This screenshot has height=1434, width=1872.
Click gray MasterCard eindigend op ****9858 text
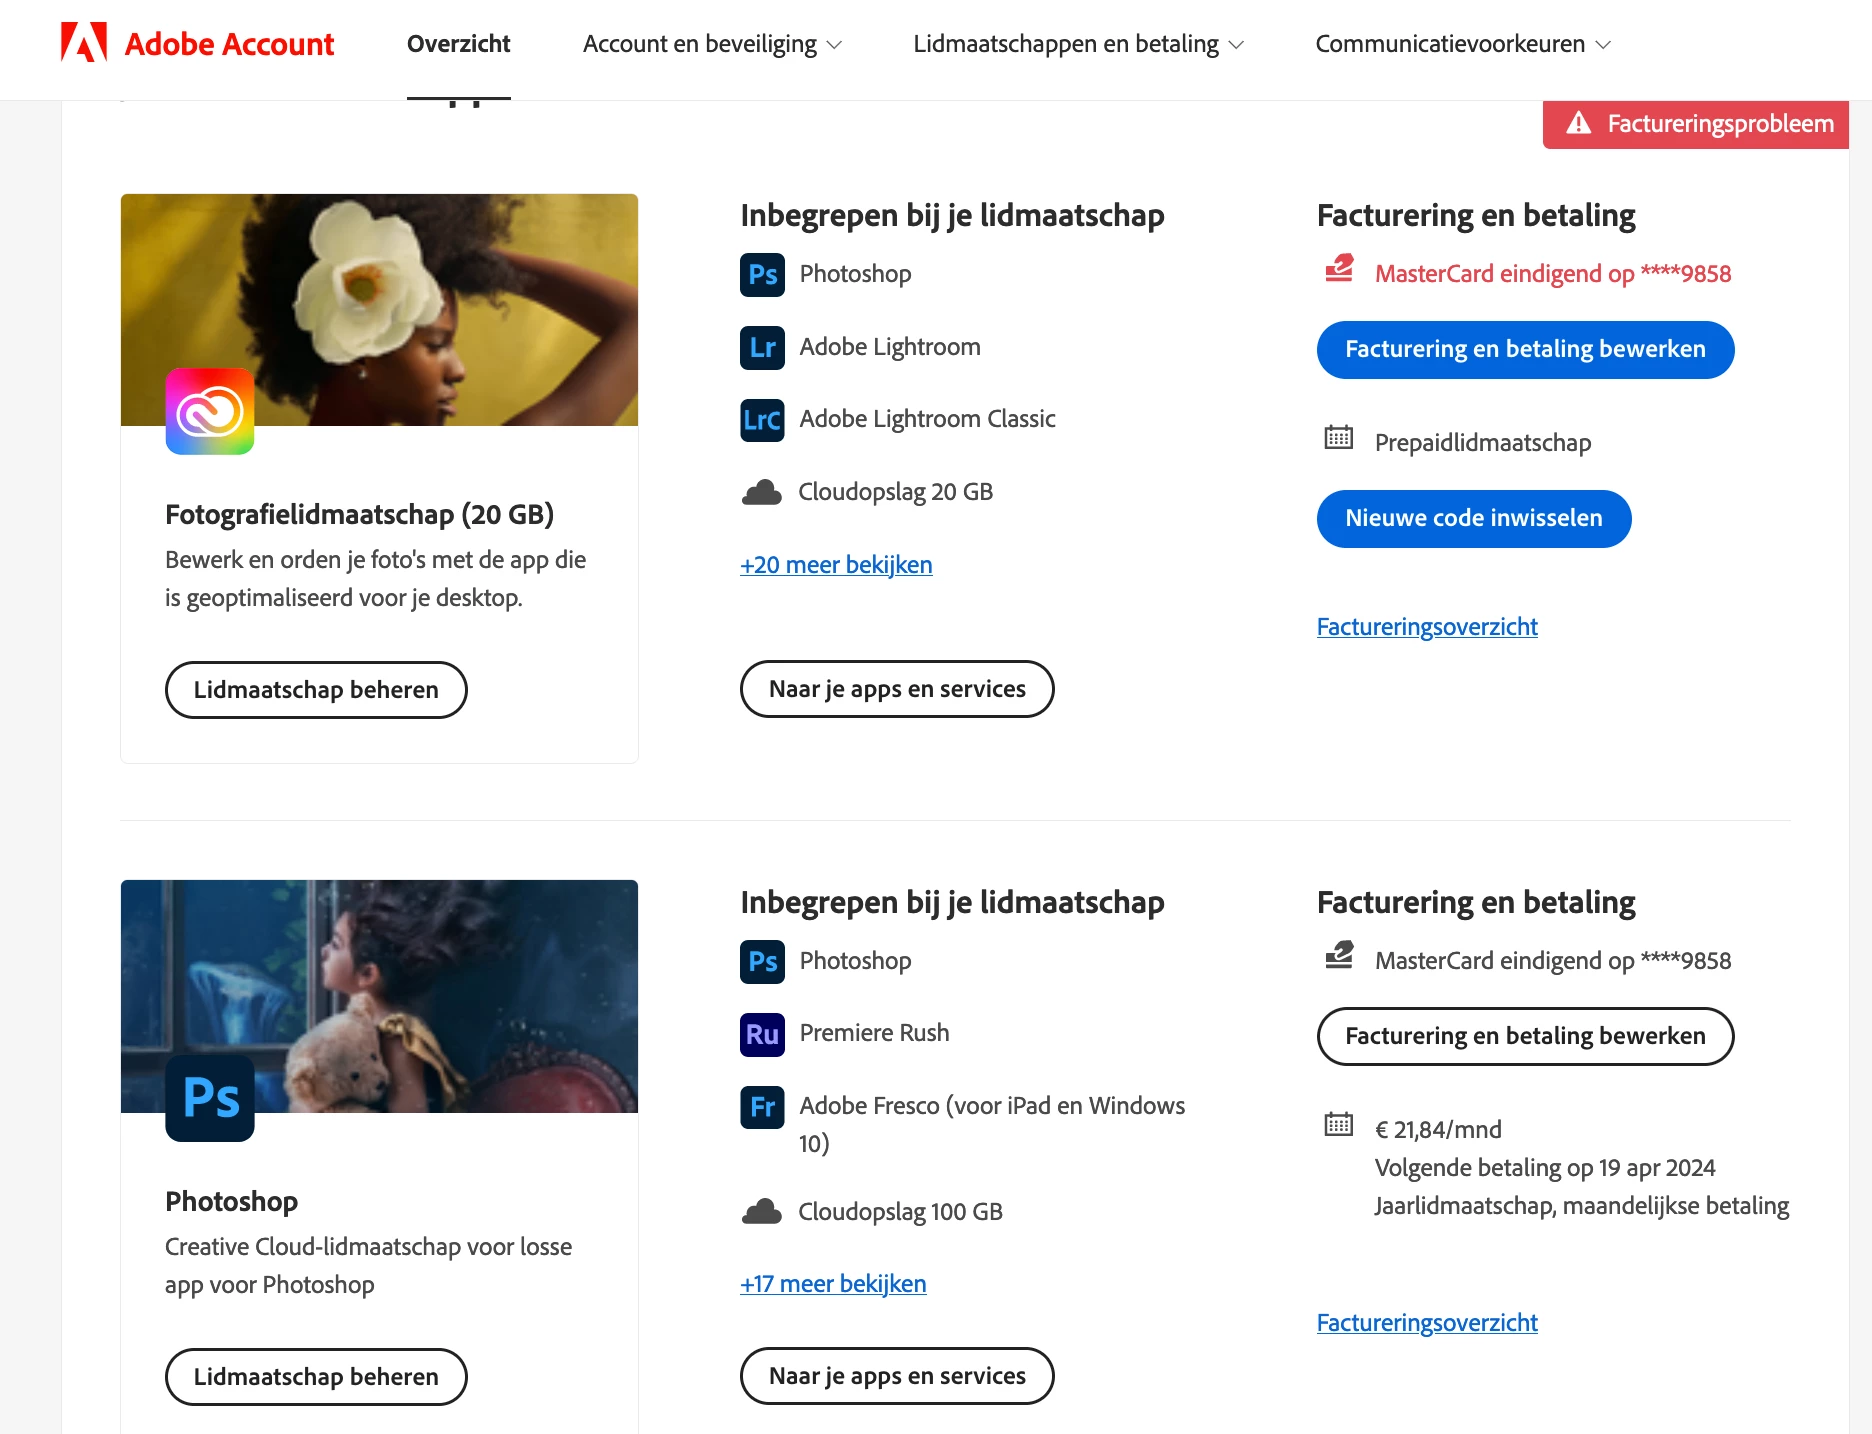coord(1553,961)
